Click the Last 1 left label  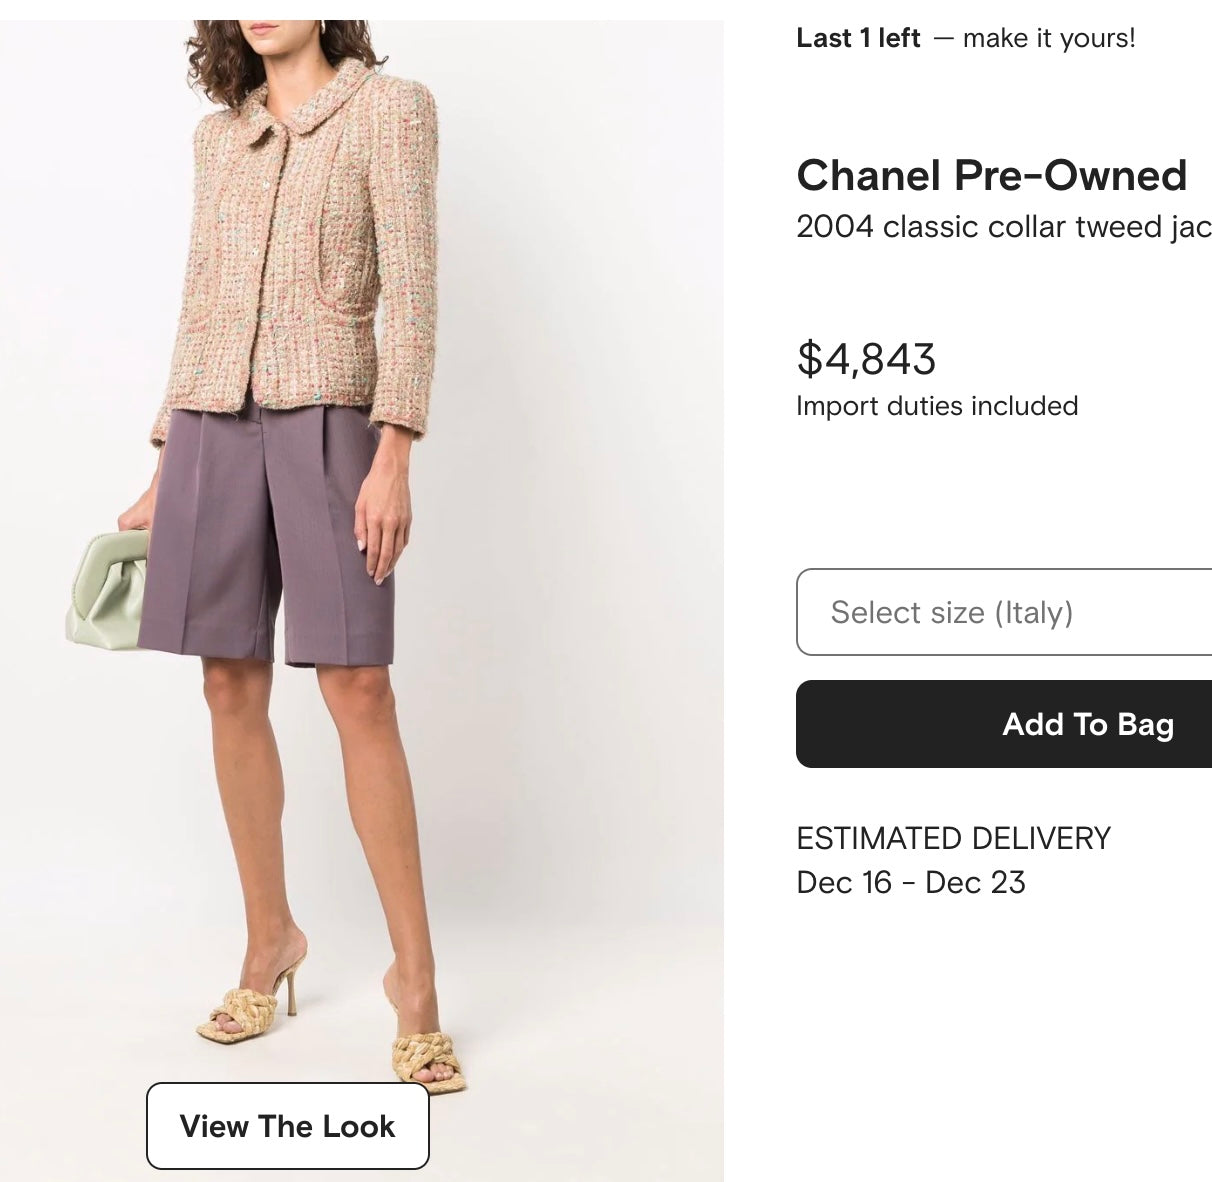(858, 38)
